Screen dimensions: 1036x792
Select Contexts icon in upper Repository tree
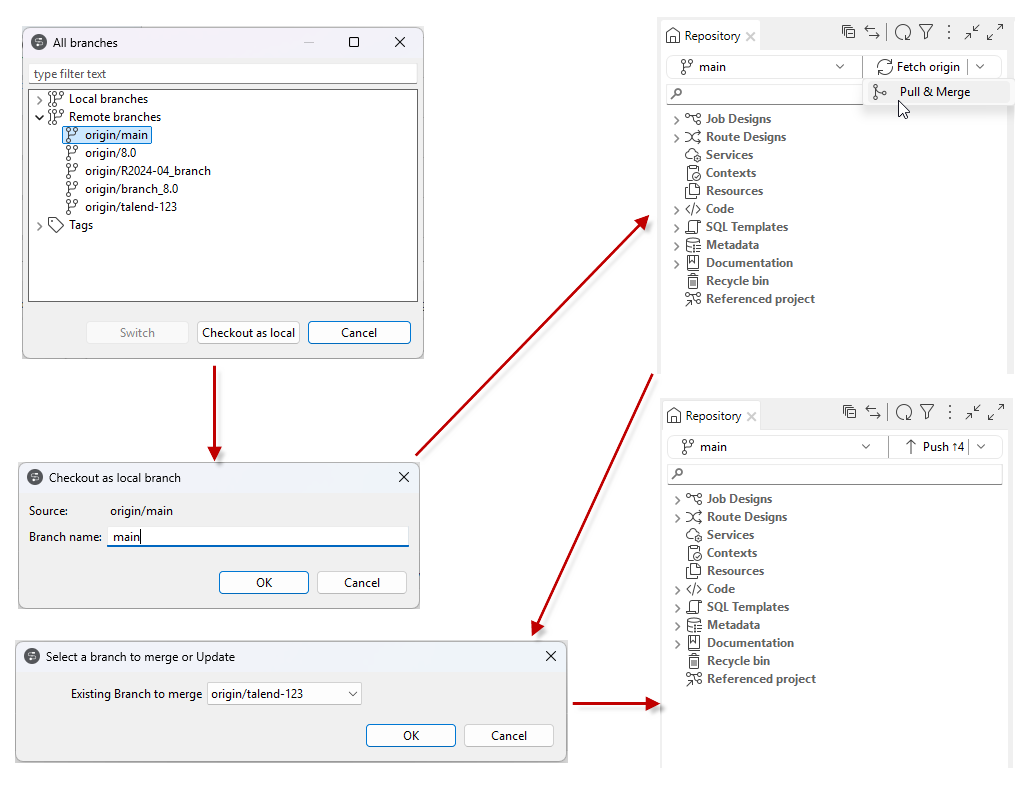pos(692,173)
